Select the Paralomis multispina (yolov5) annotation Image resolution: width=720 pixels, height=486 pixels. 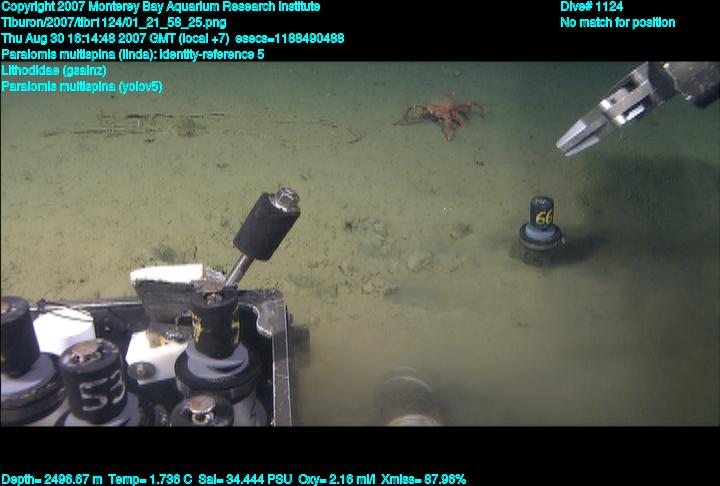(82, 87)
